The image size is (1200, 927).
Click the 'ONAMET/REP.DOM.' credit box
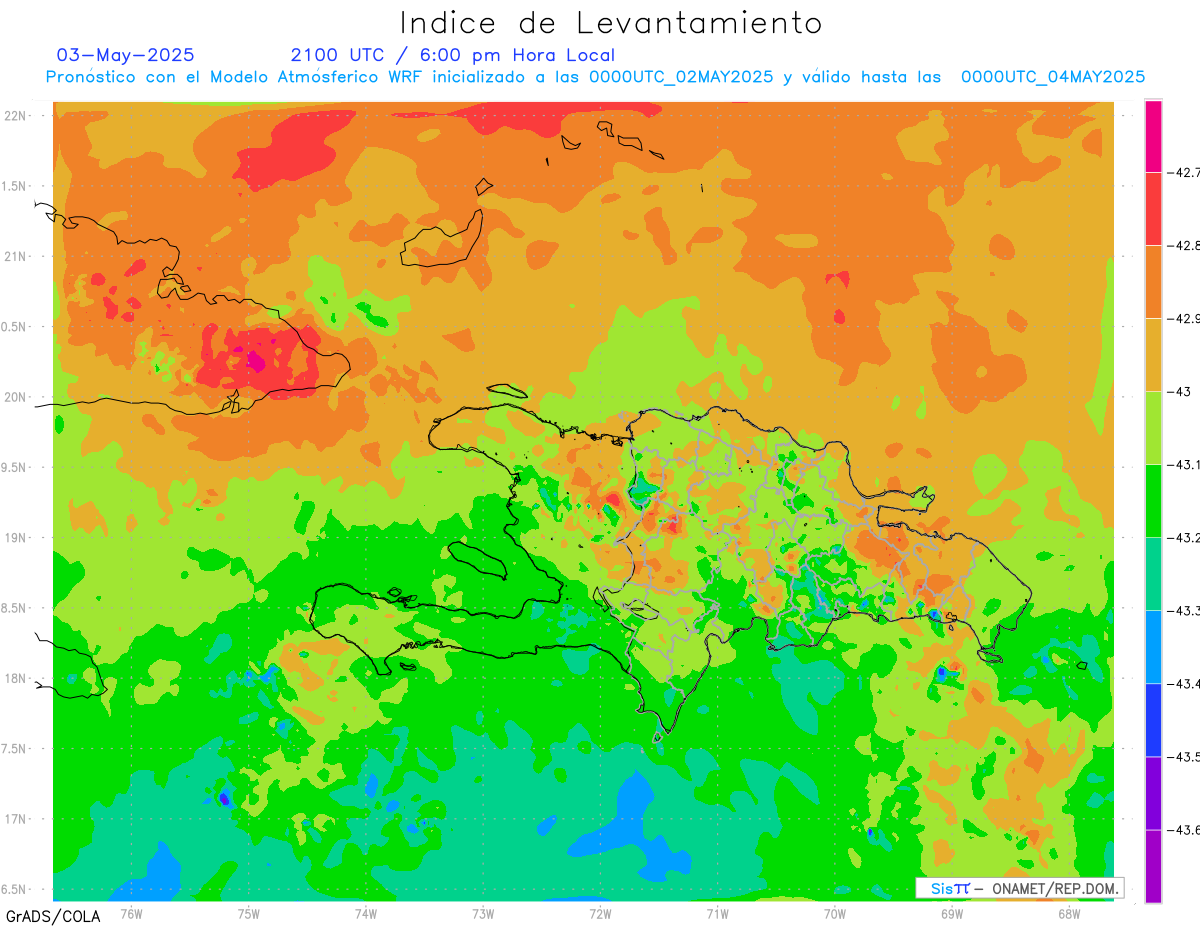1019,888
